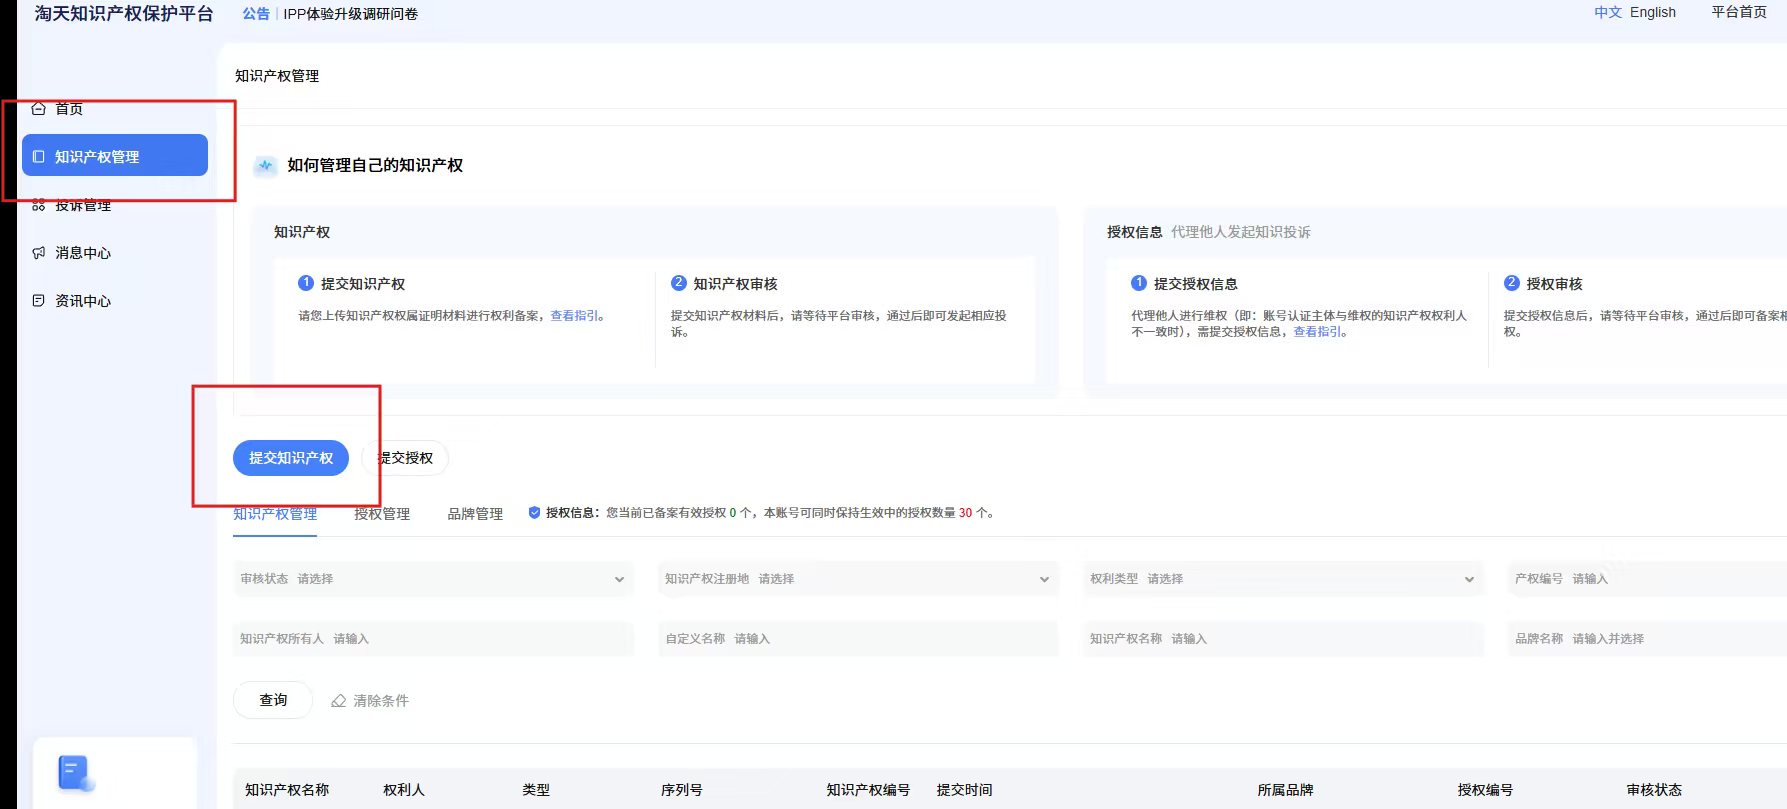The height and width of the screenshot is (809, 1787).
Task: Click the 消息中心 megaphone icon
Action: 39,253
